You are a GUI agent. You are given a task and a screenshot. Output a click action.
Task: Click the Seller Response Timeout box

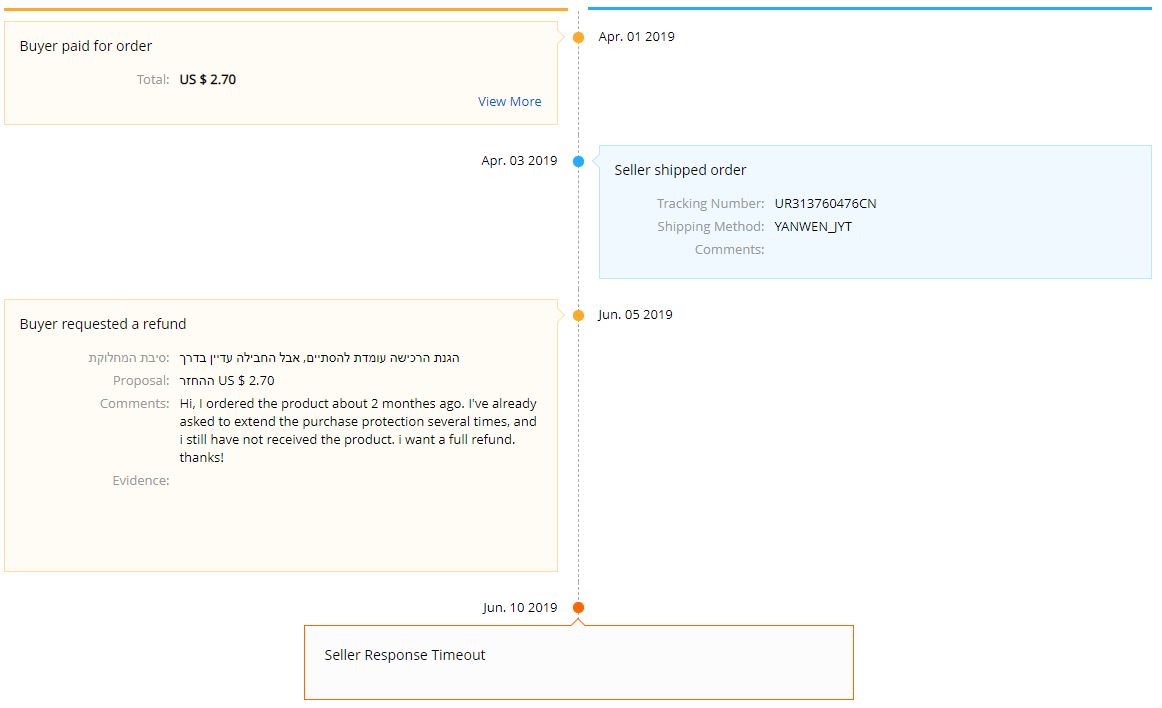pos(578,661)
